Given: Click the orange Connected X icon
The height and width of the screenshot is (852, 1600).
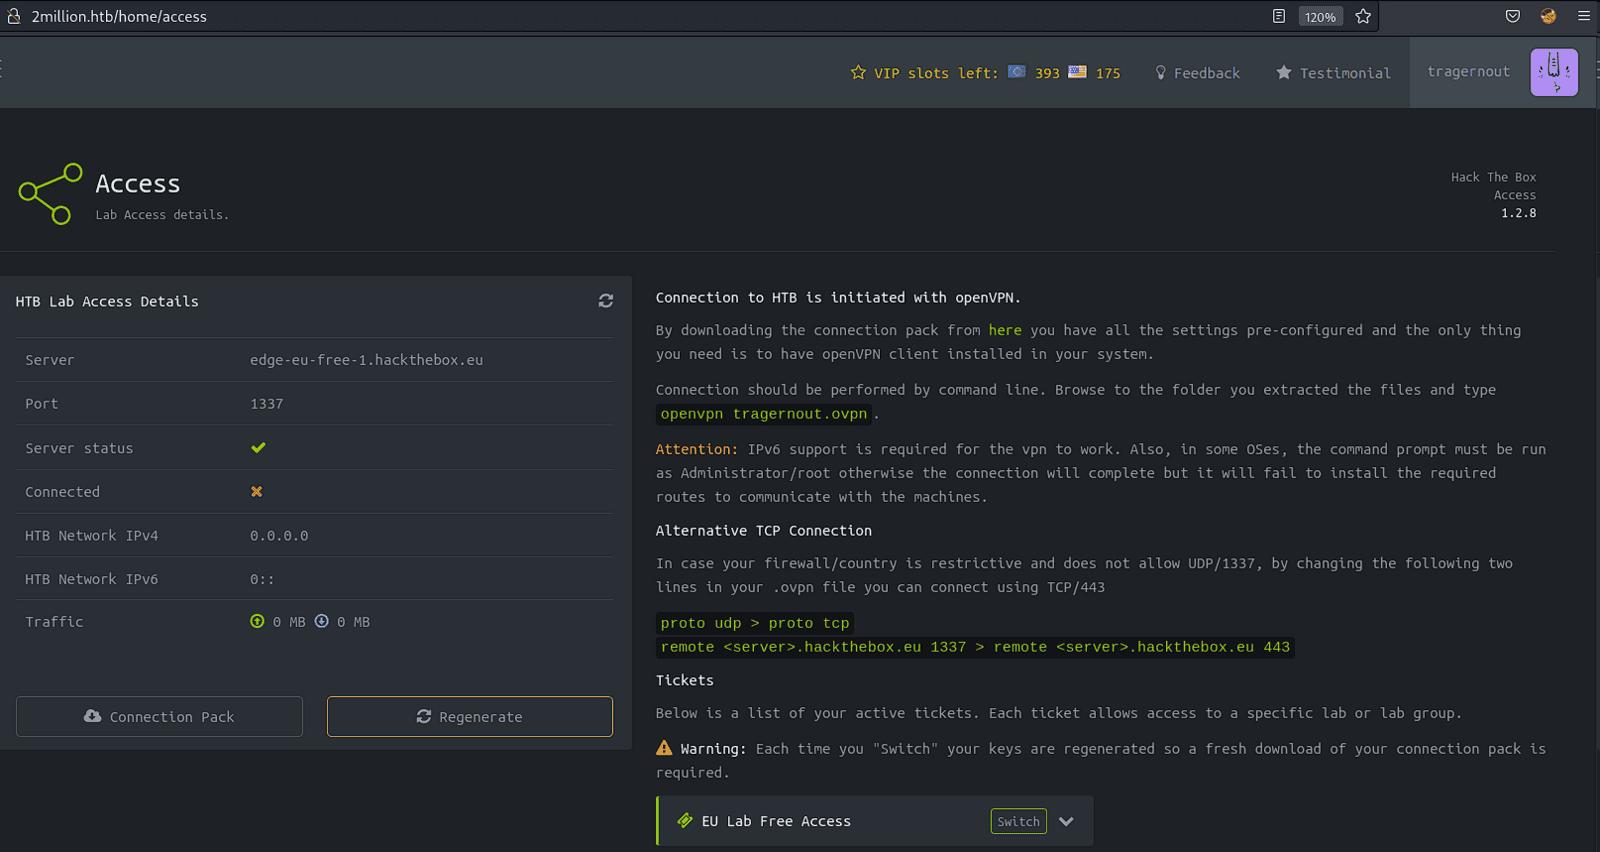Looking at the screenshot, I should pyautogui.click(x=257, y=491).
